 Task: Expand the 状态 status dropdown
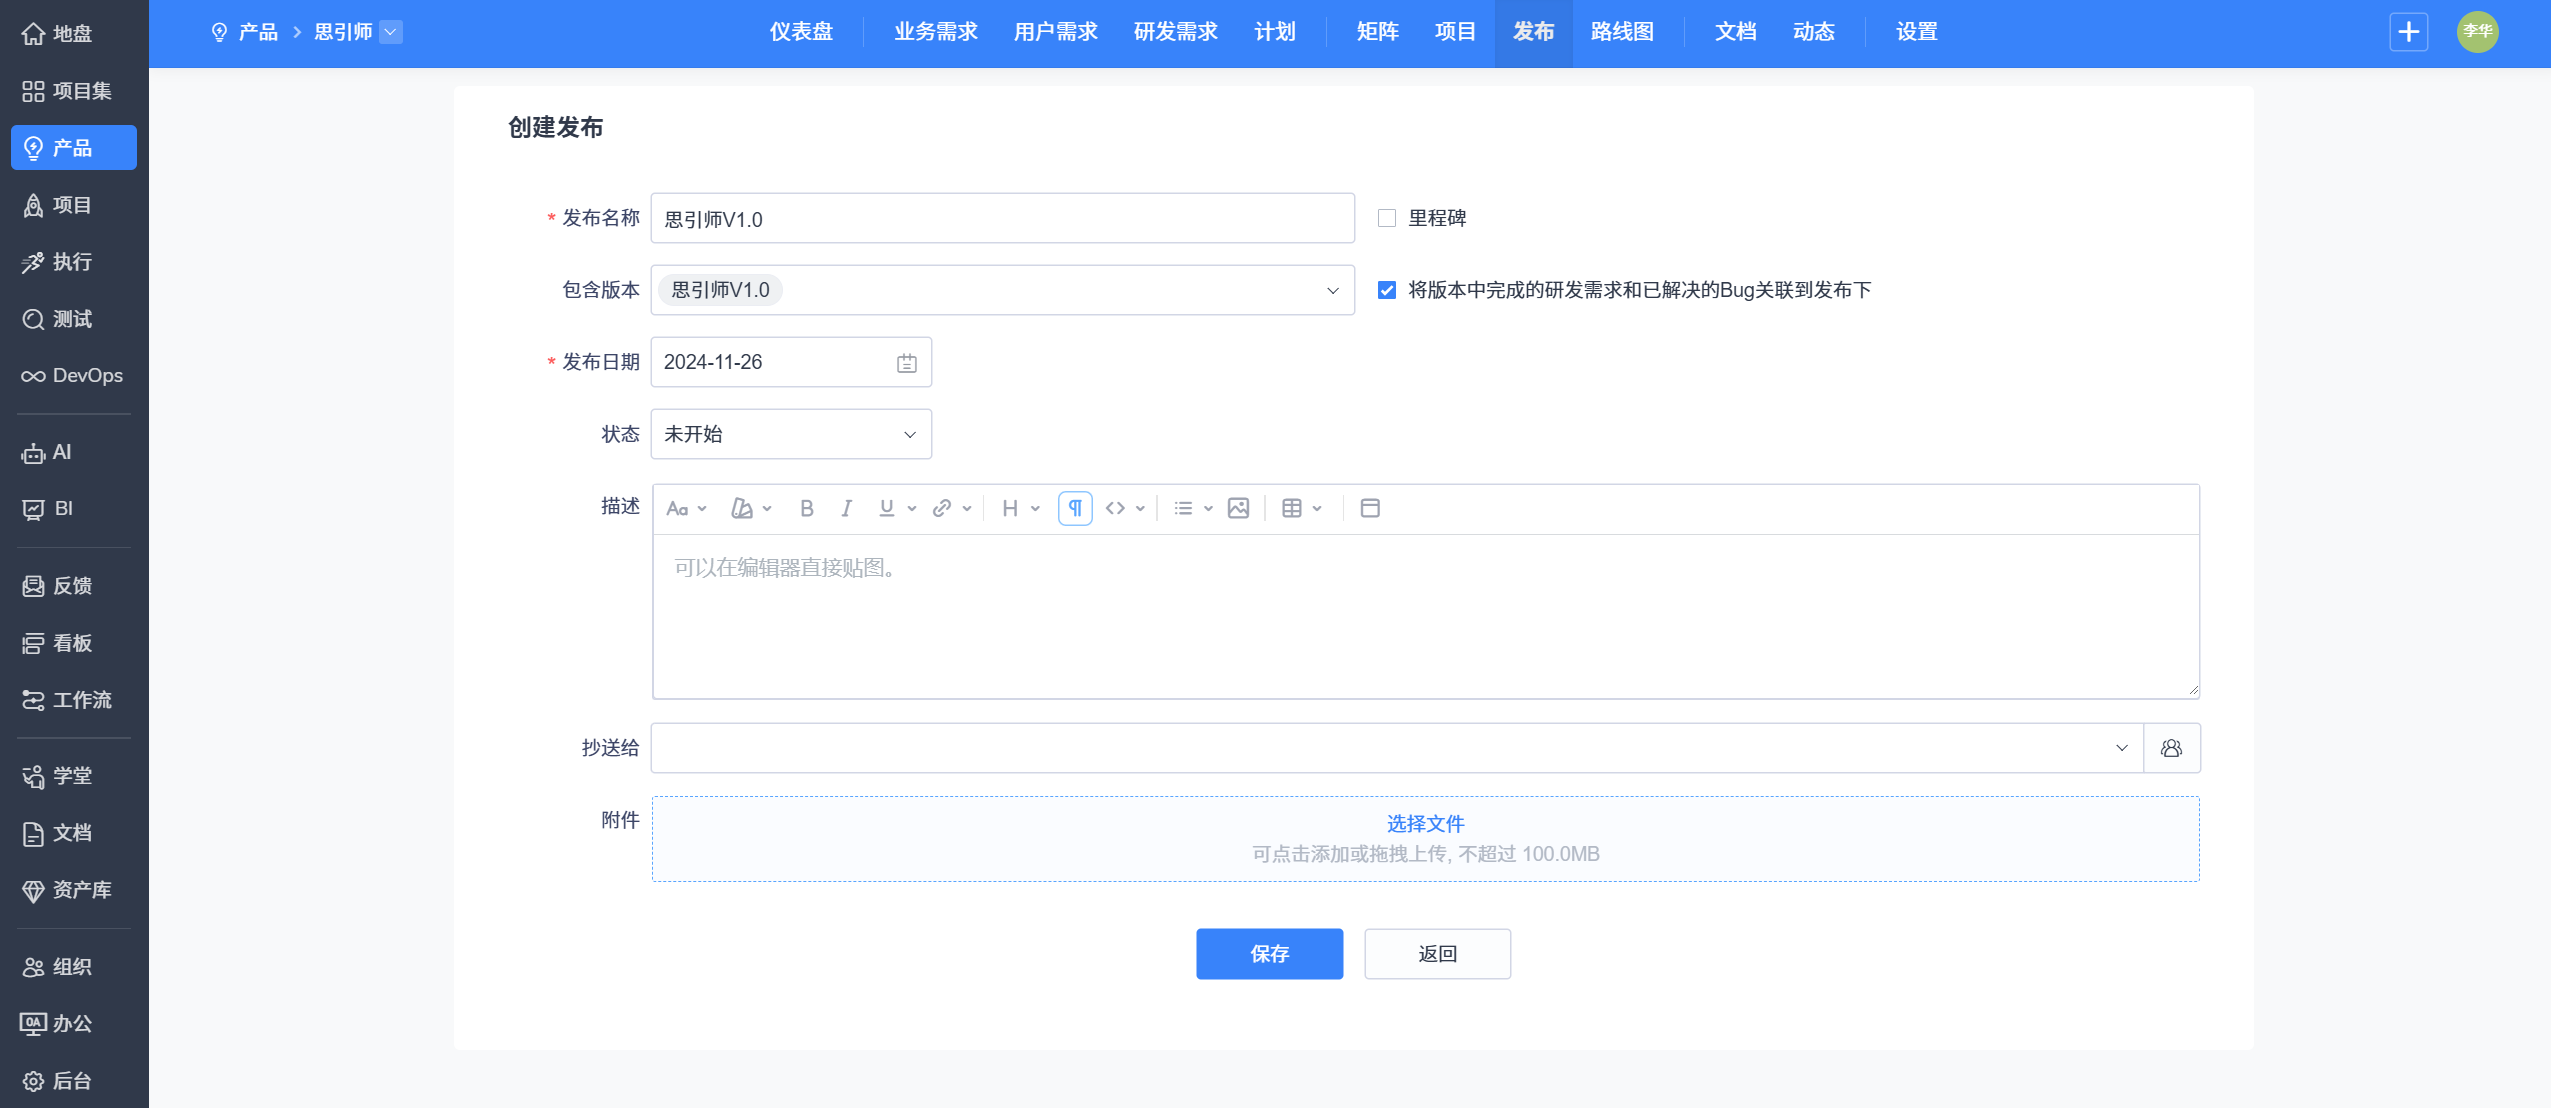(x=790, y=434)
